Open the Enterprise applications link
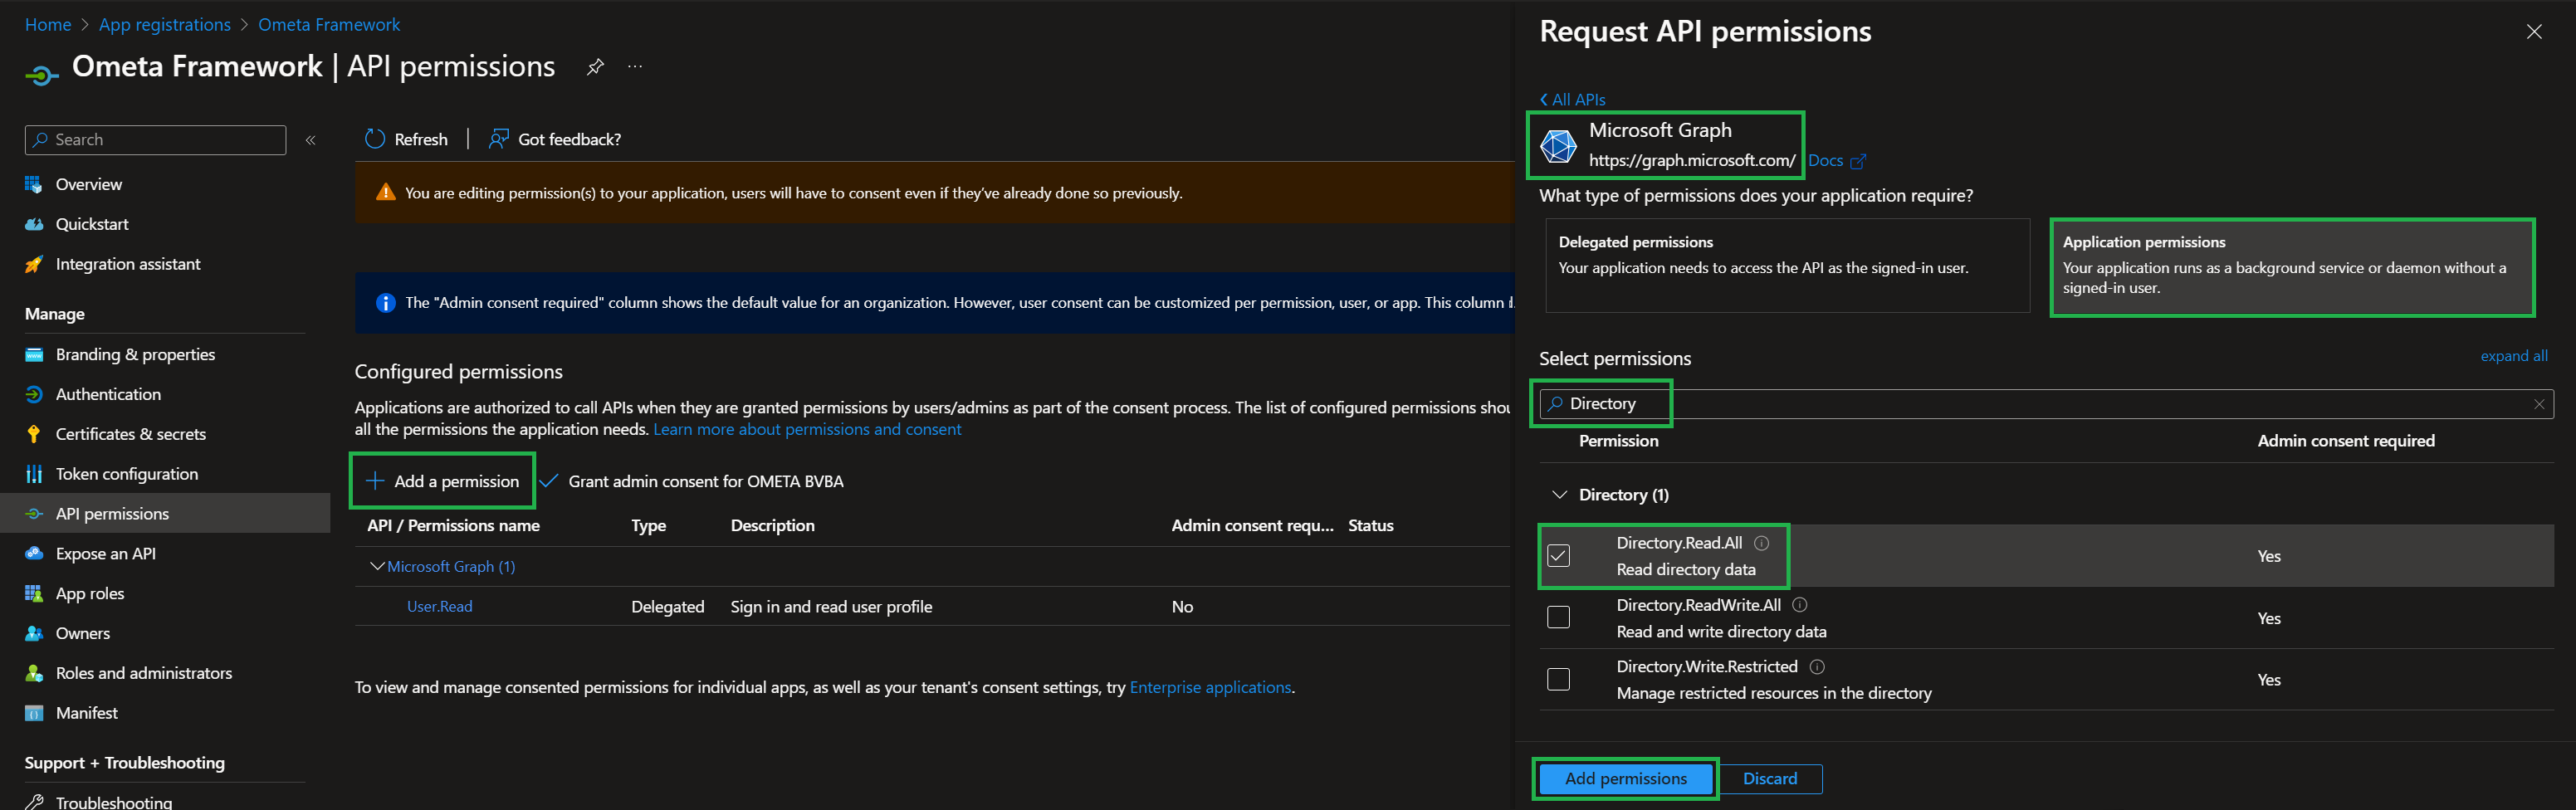2576x810 pixels. click(x=1210, y=688)
